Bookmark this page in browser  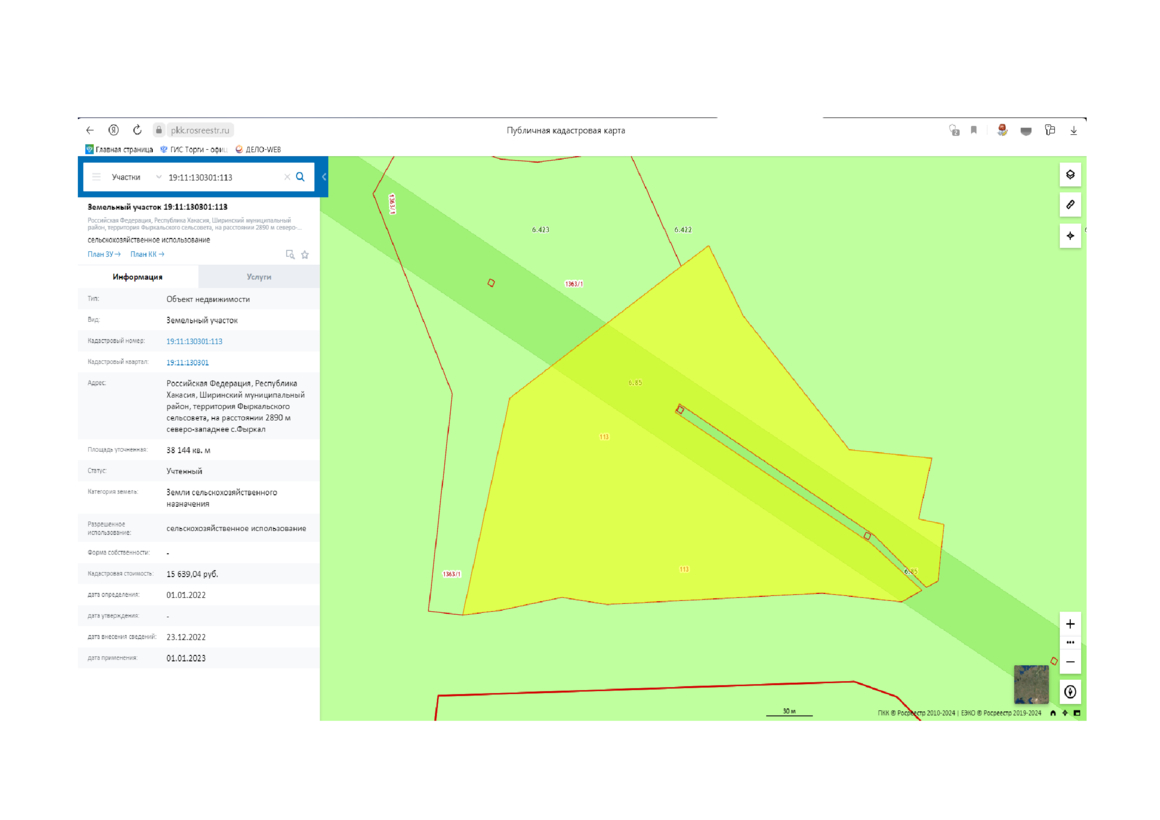tap(974, 130)
